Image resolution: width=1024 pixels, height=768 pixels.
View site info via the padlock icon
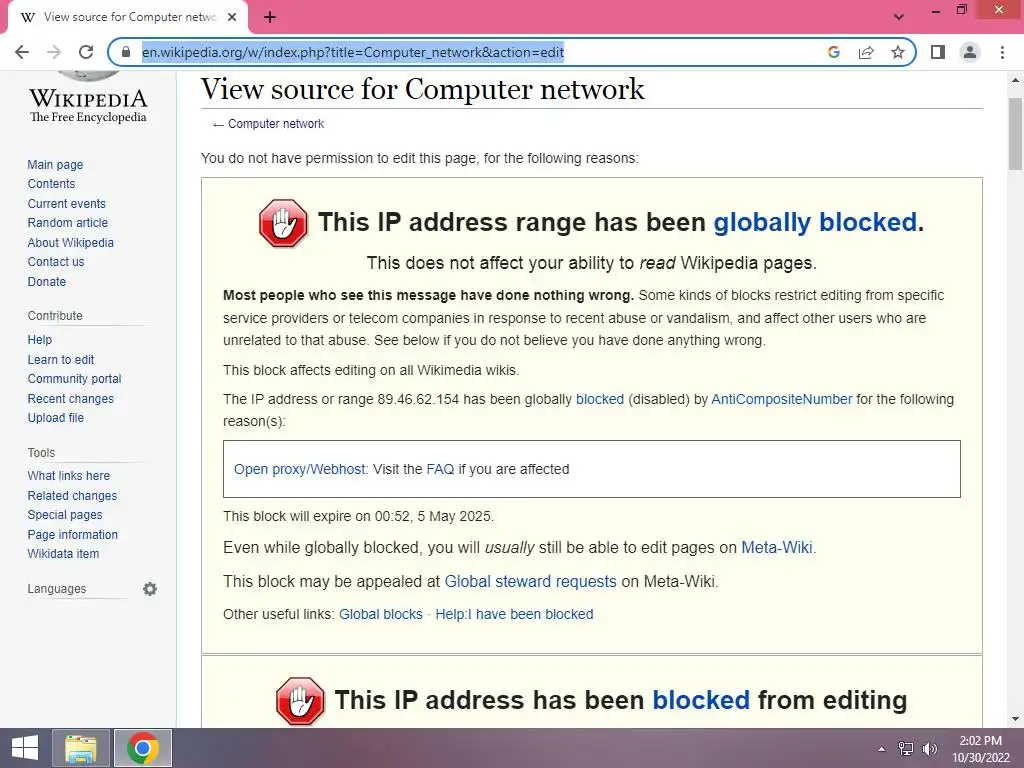pyautogui.click(x=126, y=52)
